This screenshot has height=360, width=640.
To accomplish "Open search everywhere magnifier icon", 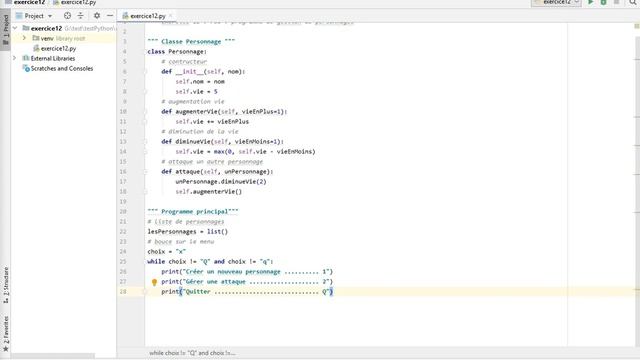I will [x=633, y=2].
